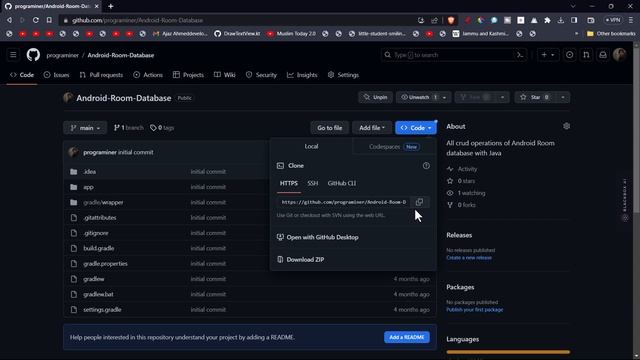This screenshot has height=360, width=640.
Task: Unpin the repository
Action: pos(375,97)
